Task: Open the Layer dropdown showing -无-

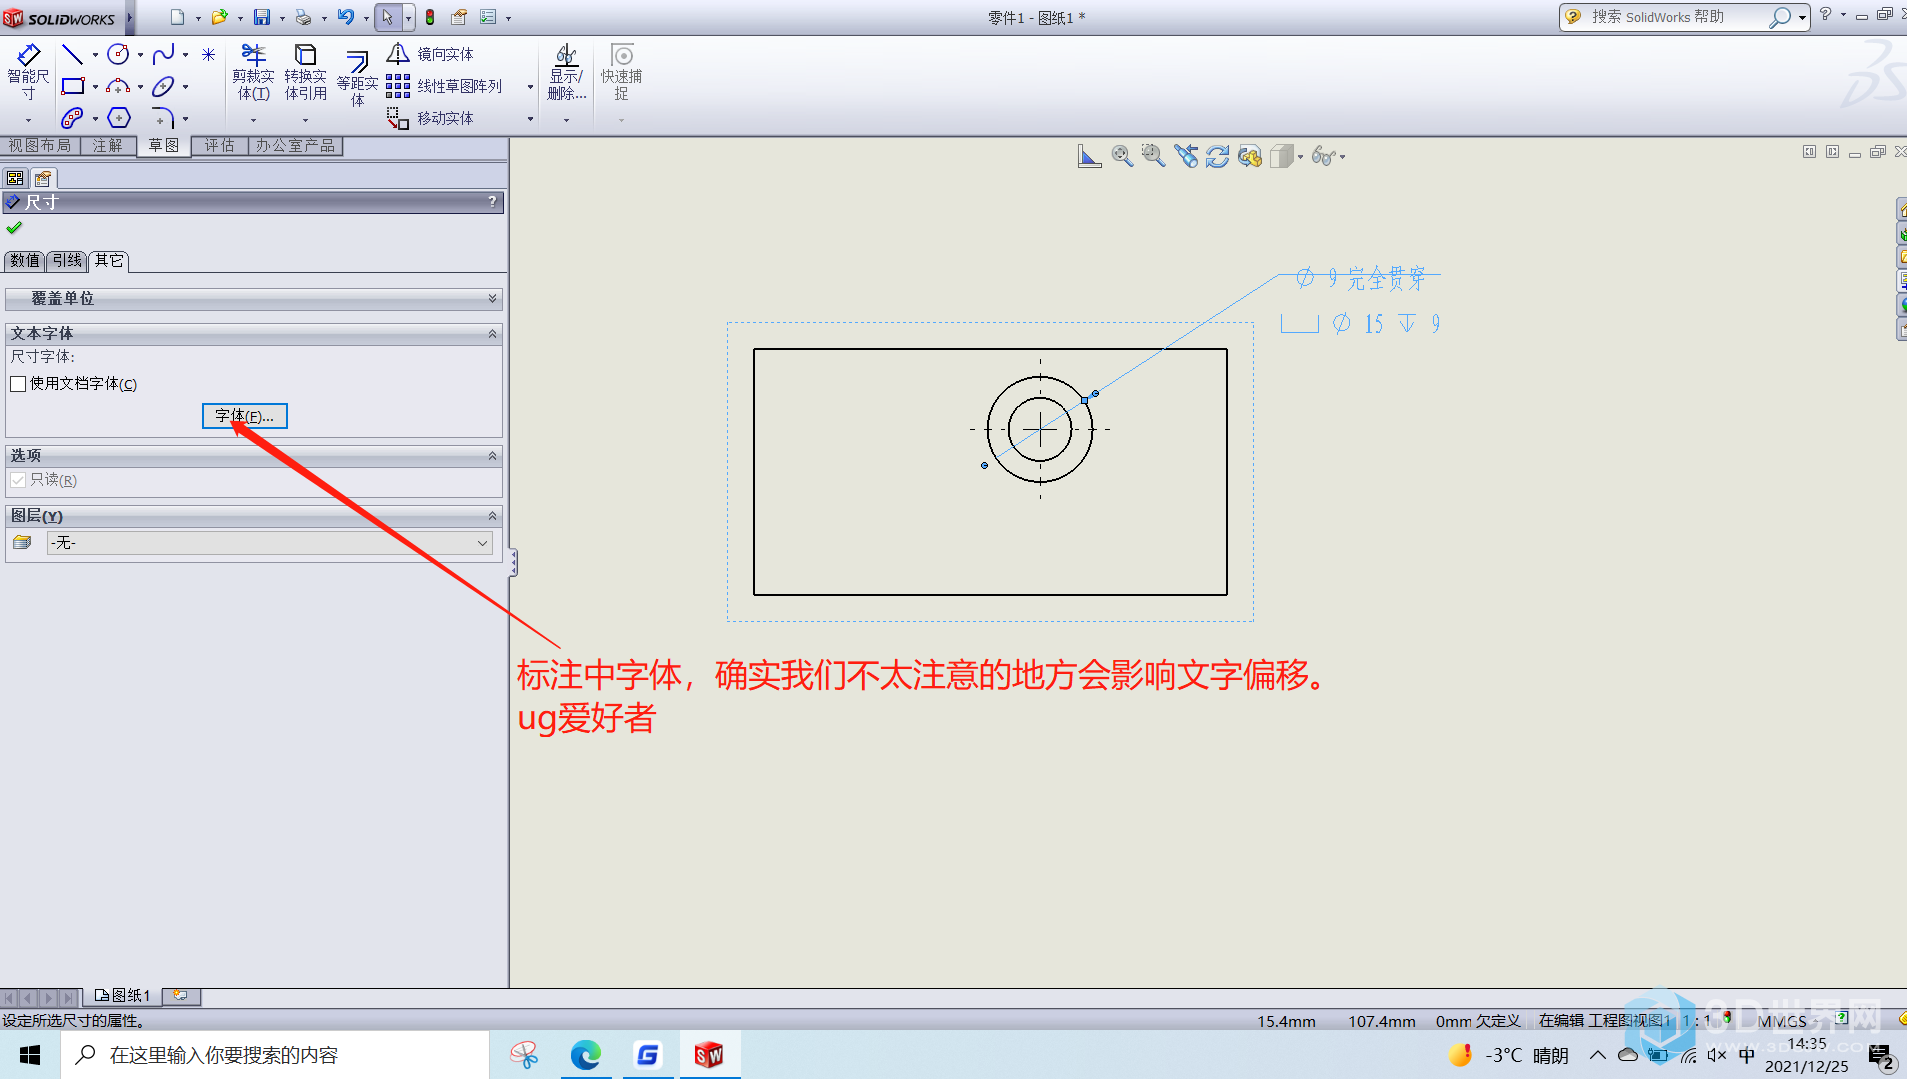Action: click(x=269, y=543)
